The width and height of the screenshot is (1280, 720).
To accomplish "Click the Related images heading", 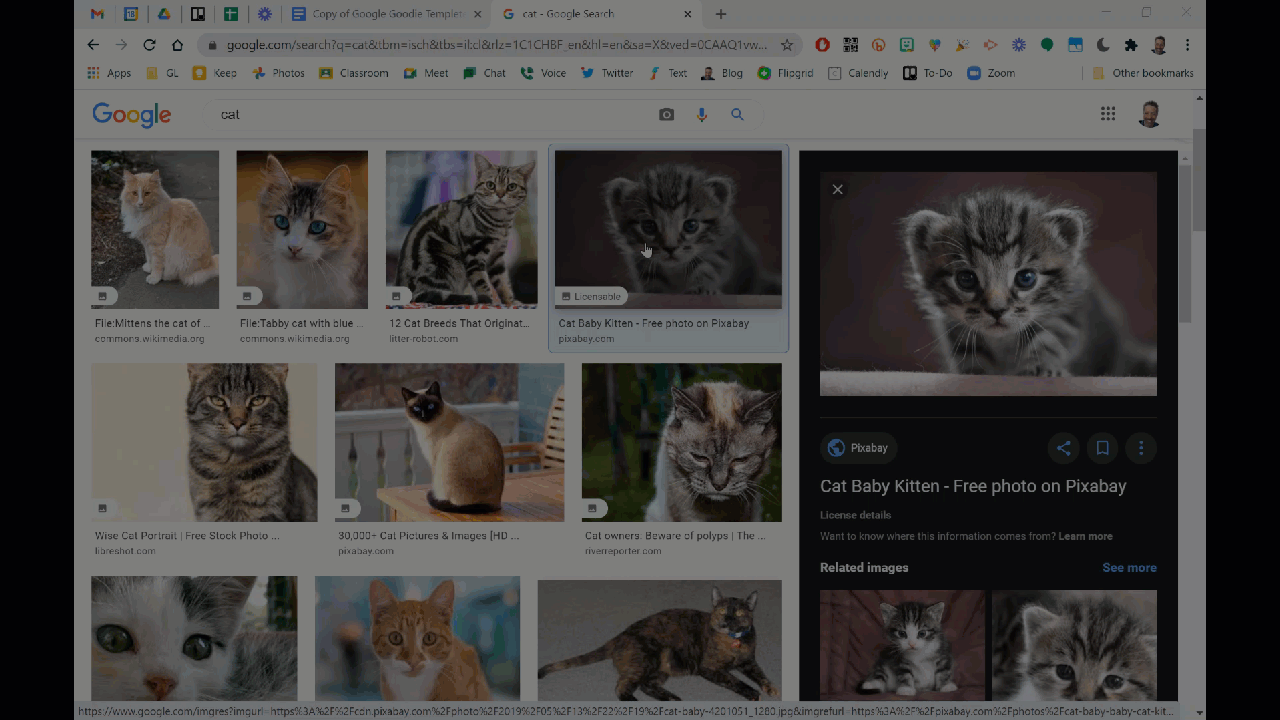I will point(864,568).
